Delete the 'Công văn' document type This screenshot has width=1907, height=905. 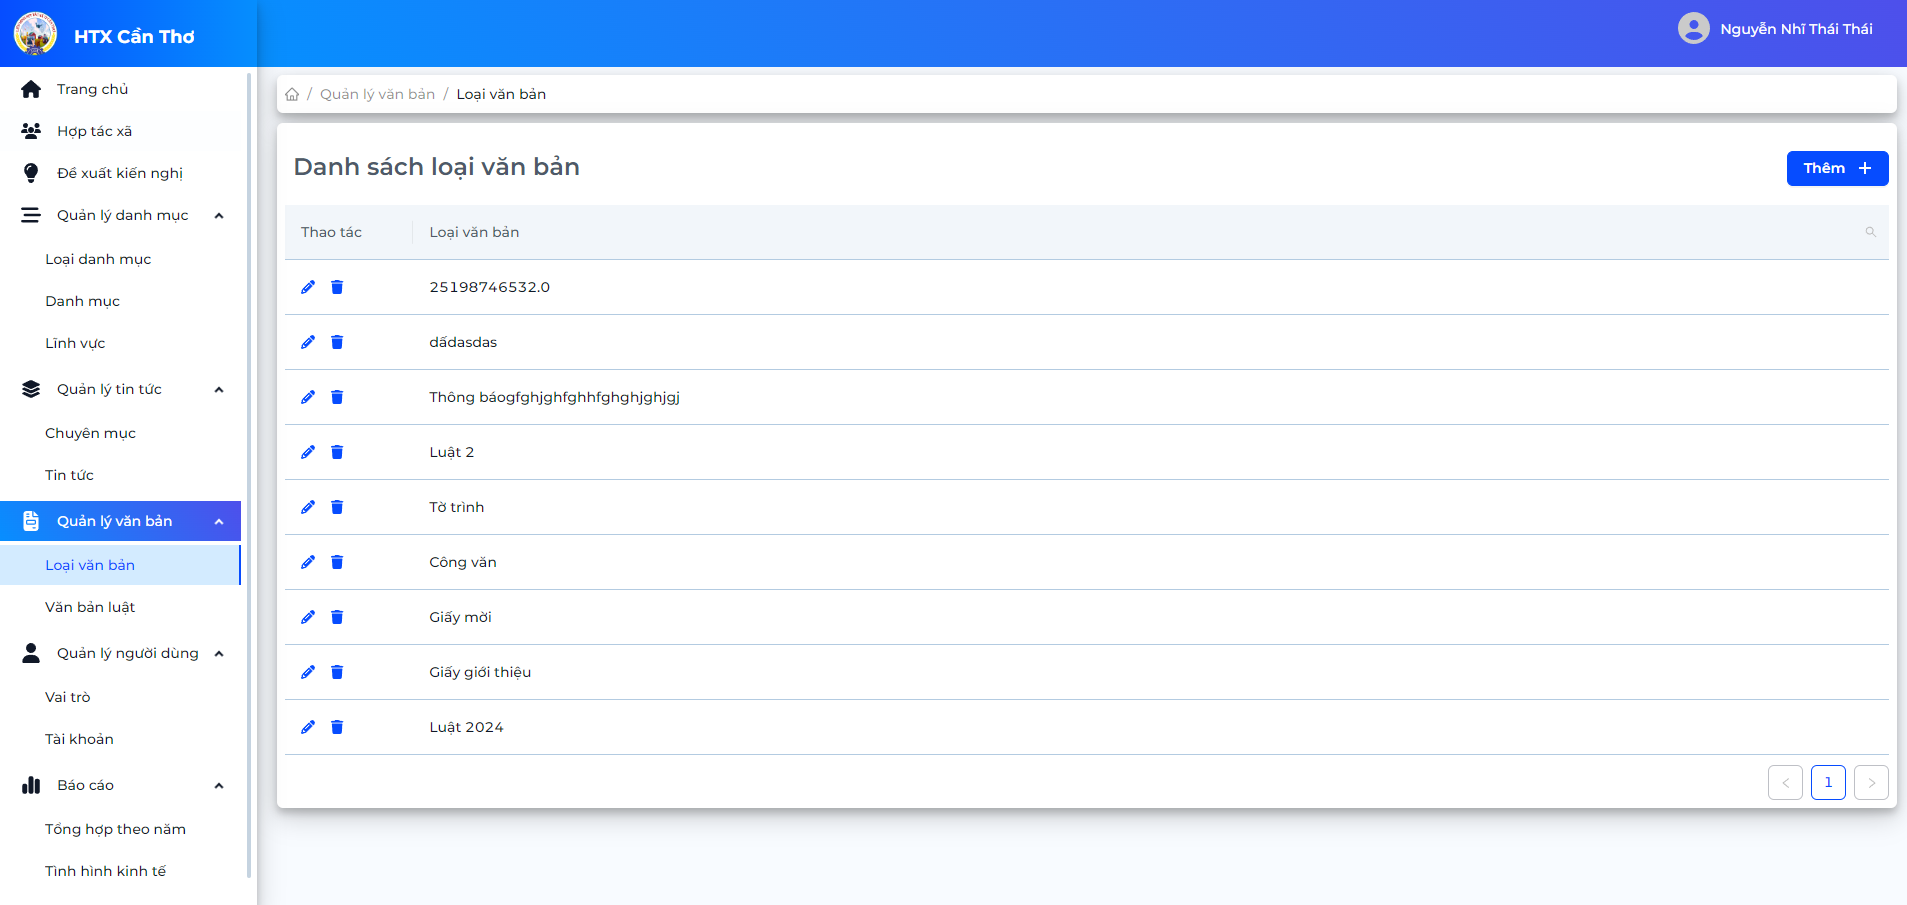pos(337,562)
